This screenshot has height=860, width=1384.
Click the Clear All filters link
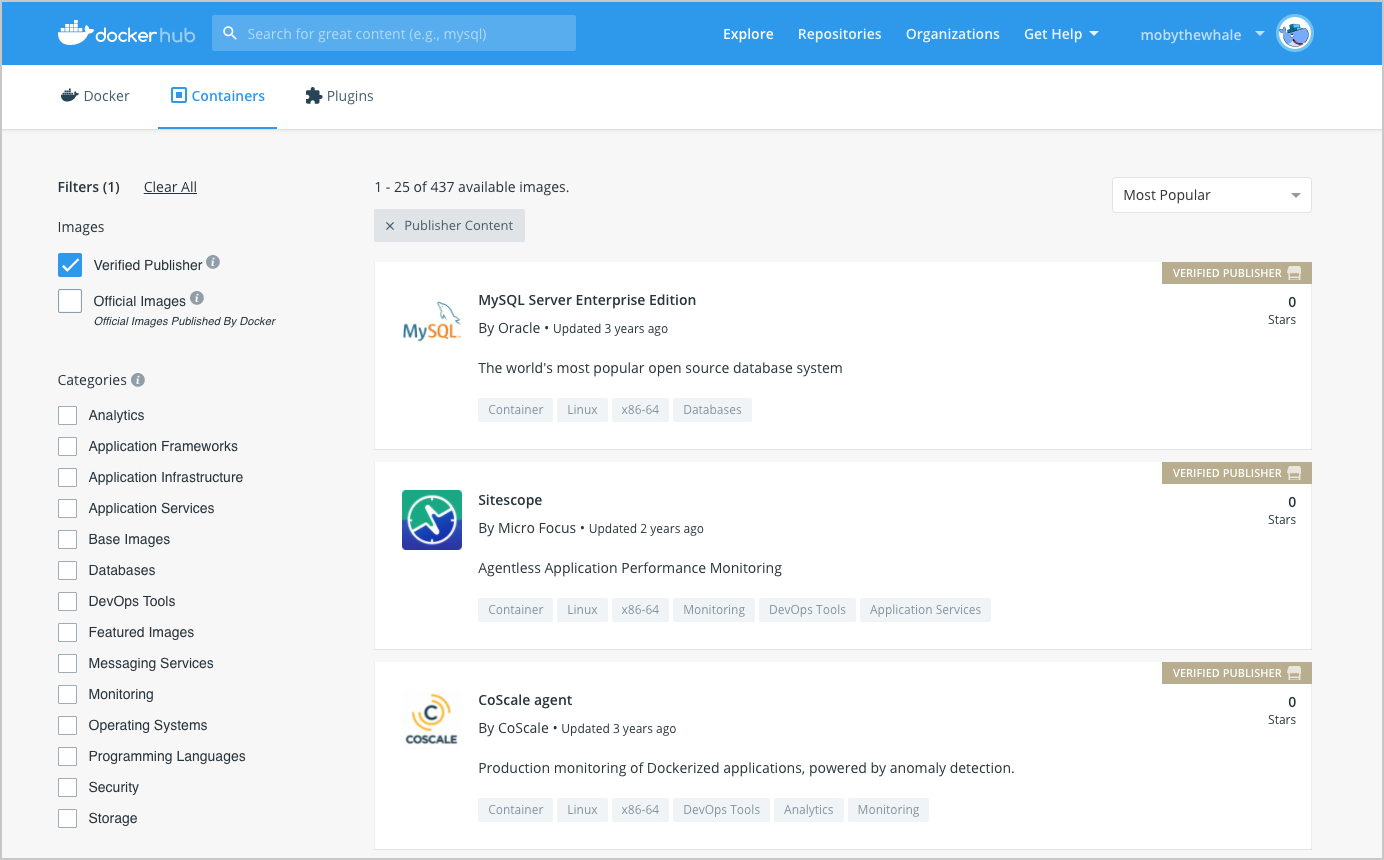pos(170,187)
